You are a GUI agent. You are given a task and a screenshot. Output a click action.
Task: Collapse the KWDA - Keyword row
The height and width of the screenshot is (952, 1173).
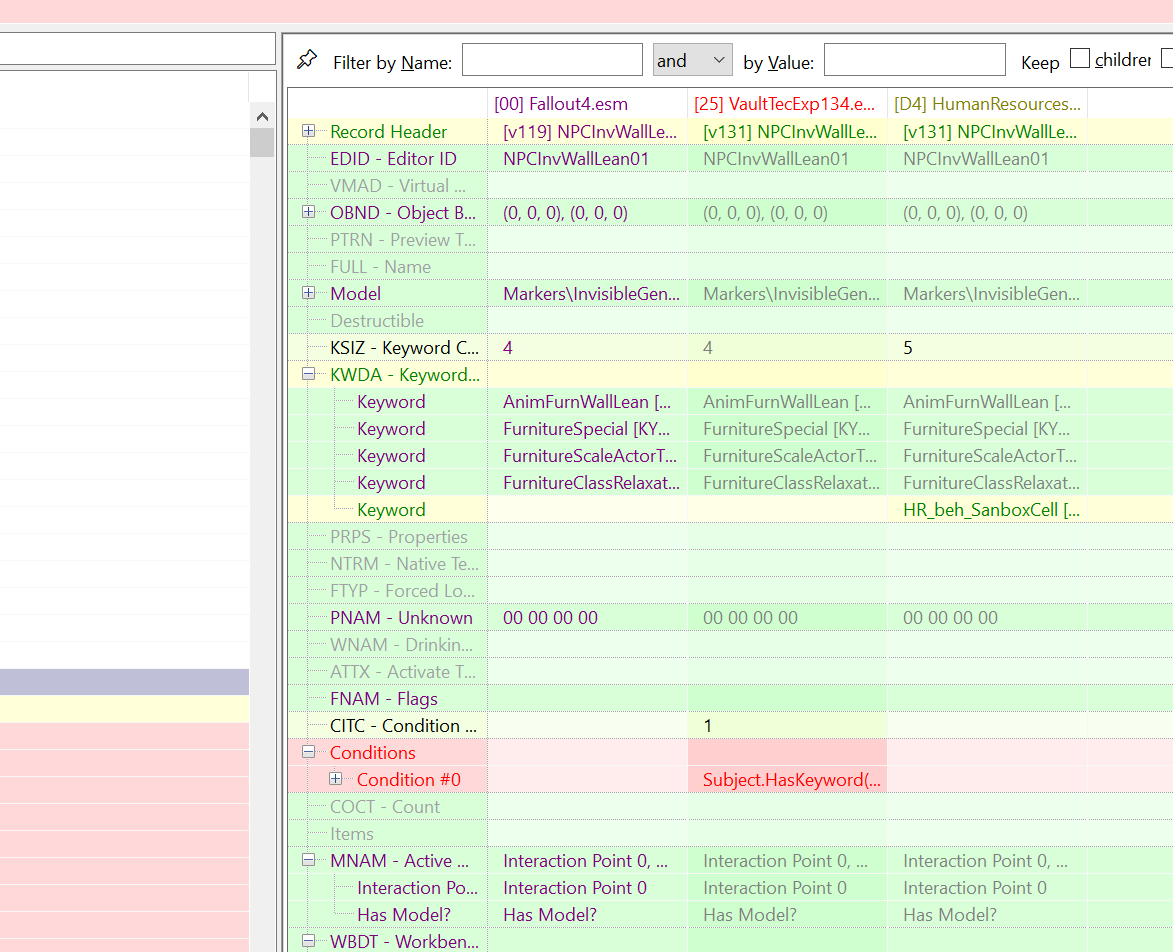point(308,374)
